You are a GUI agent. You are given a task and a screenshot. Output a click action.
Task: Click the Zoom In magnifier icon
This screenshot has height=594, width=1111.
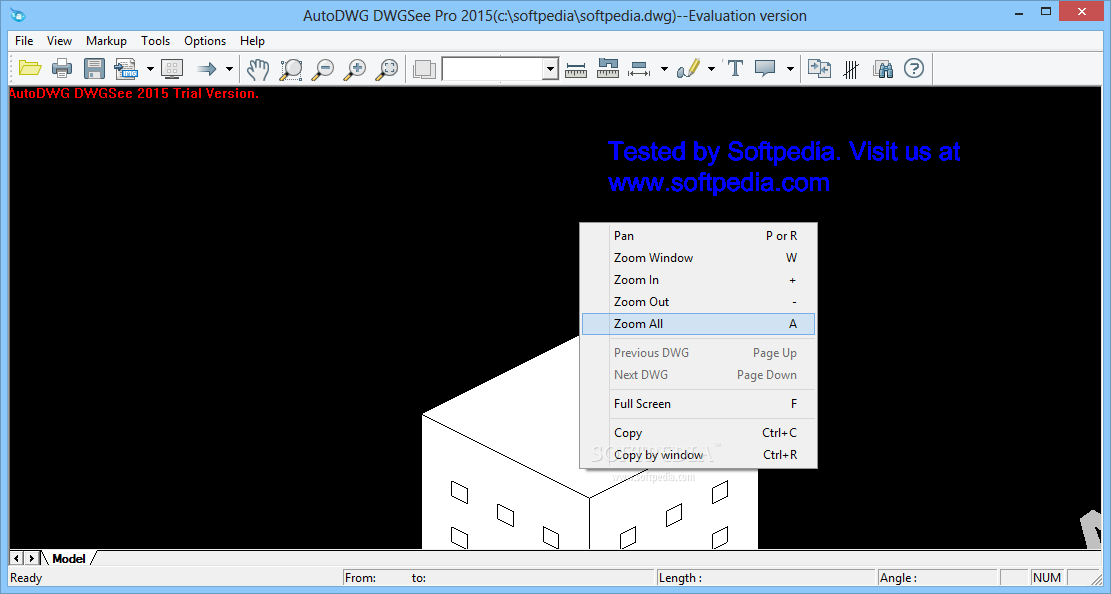coord(355,69)
